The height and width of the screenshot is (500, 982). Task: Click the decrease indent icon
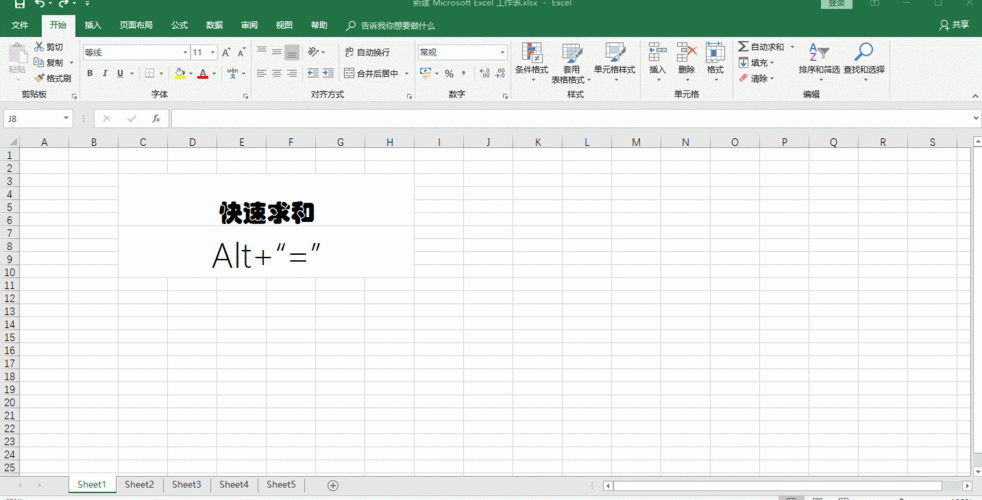313,73
